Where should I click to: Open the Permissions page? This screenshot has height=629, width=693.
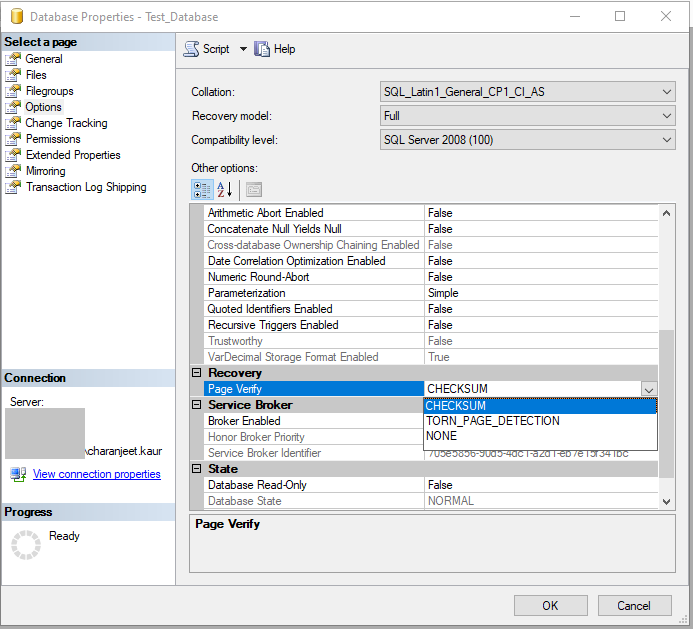(x=53, y=139)
